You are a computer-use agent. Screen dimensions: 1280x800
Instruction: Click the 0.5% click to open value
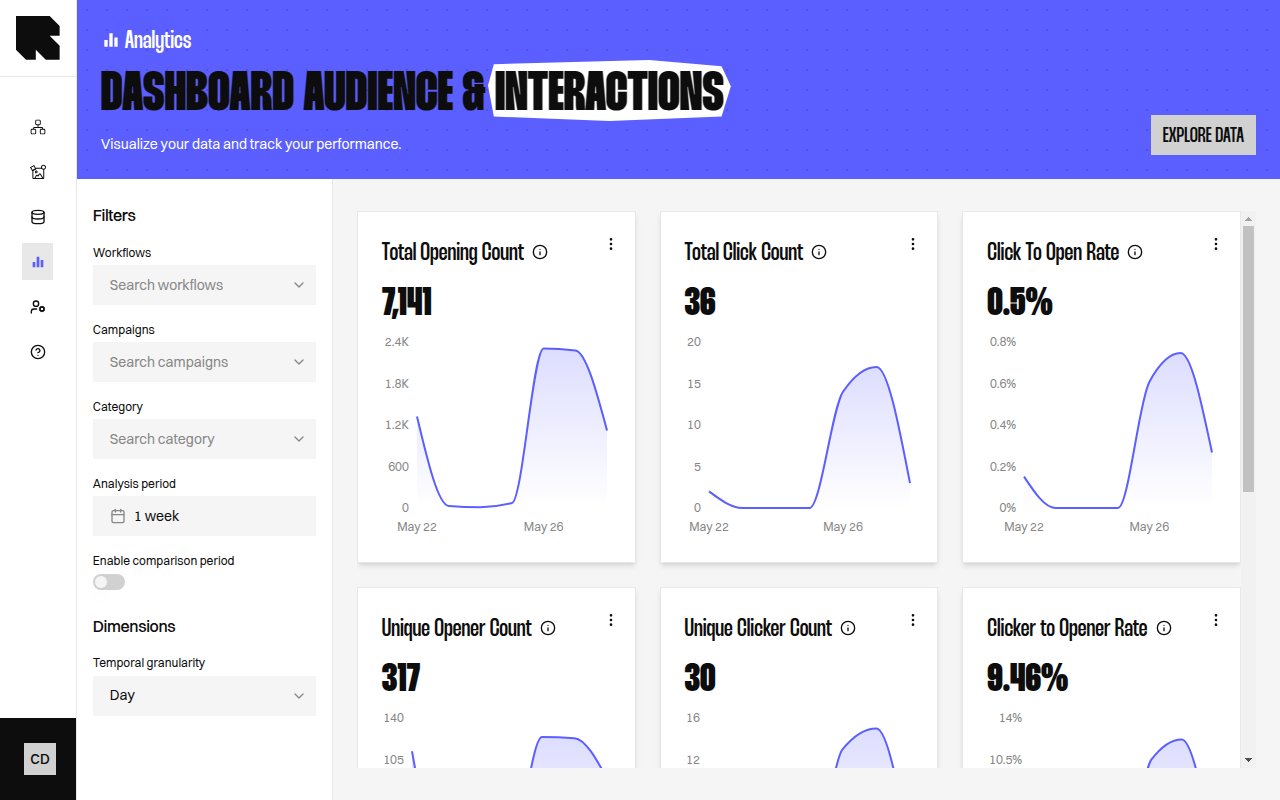click(x=1020, y=302)
